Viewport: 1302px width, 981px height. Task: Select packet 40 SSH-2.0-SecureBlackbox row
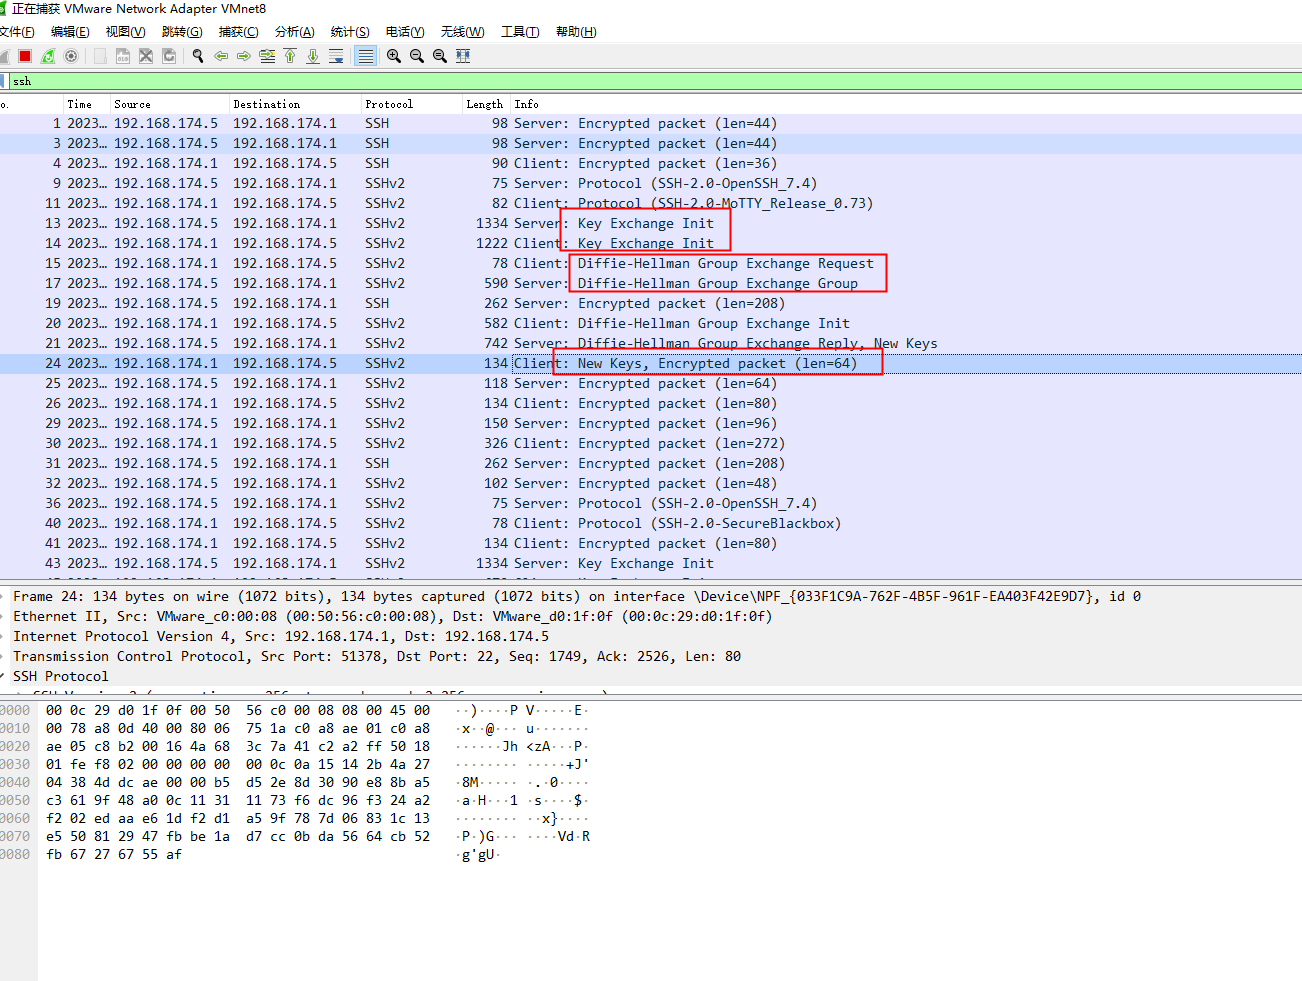click(x=651, y=523)
